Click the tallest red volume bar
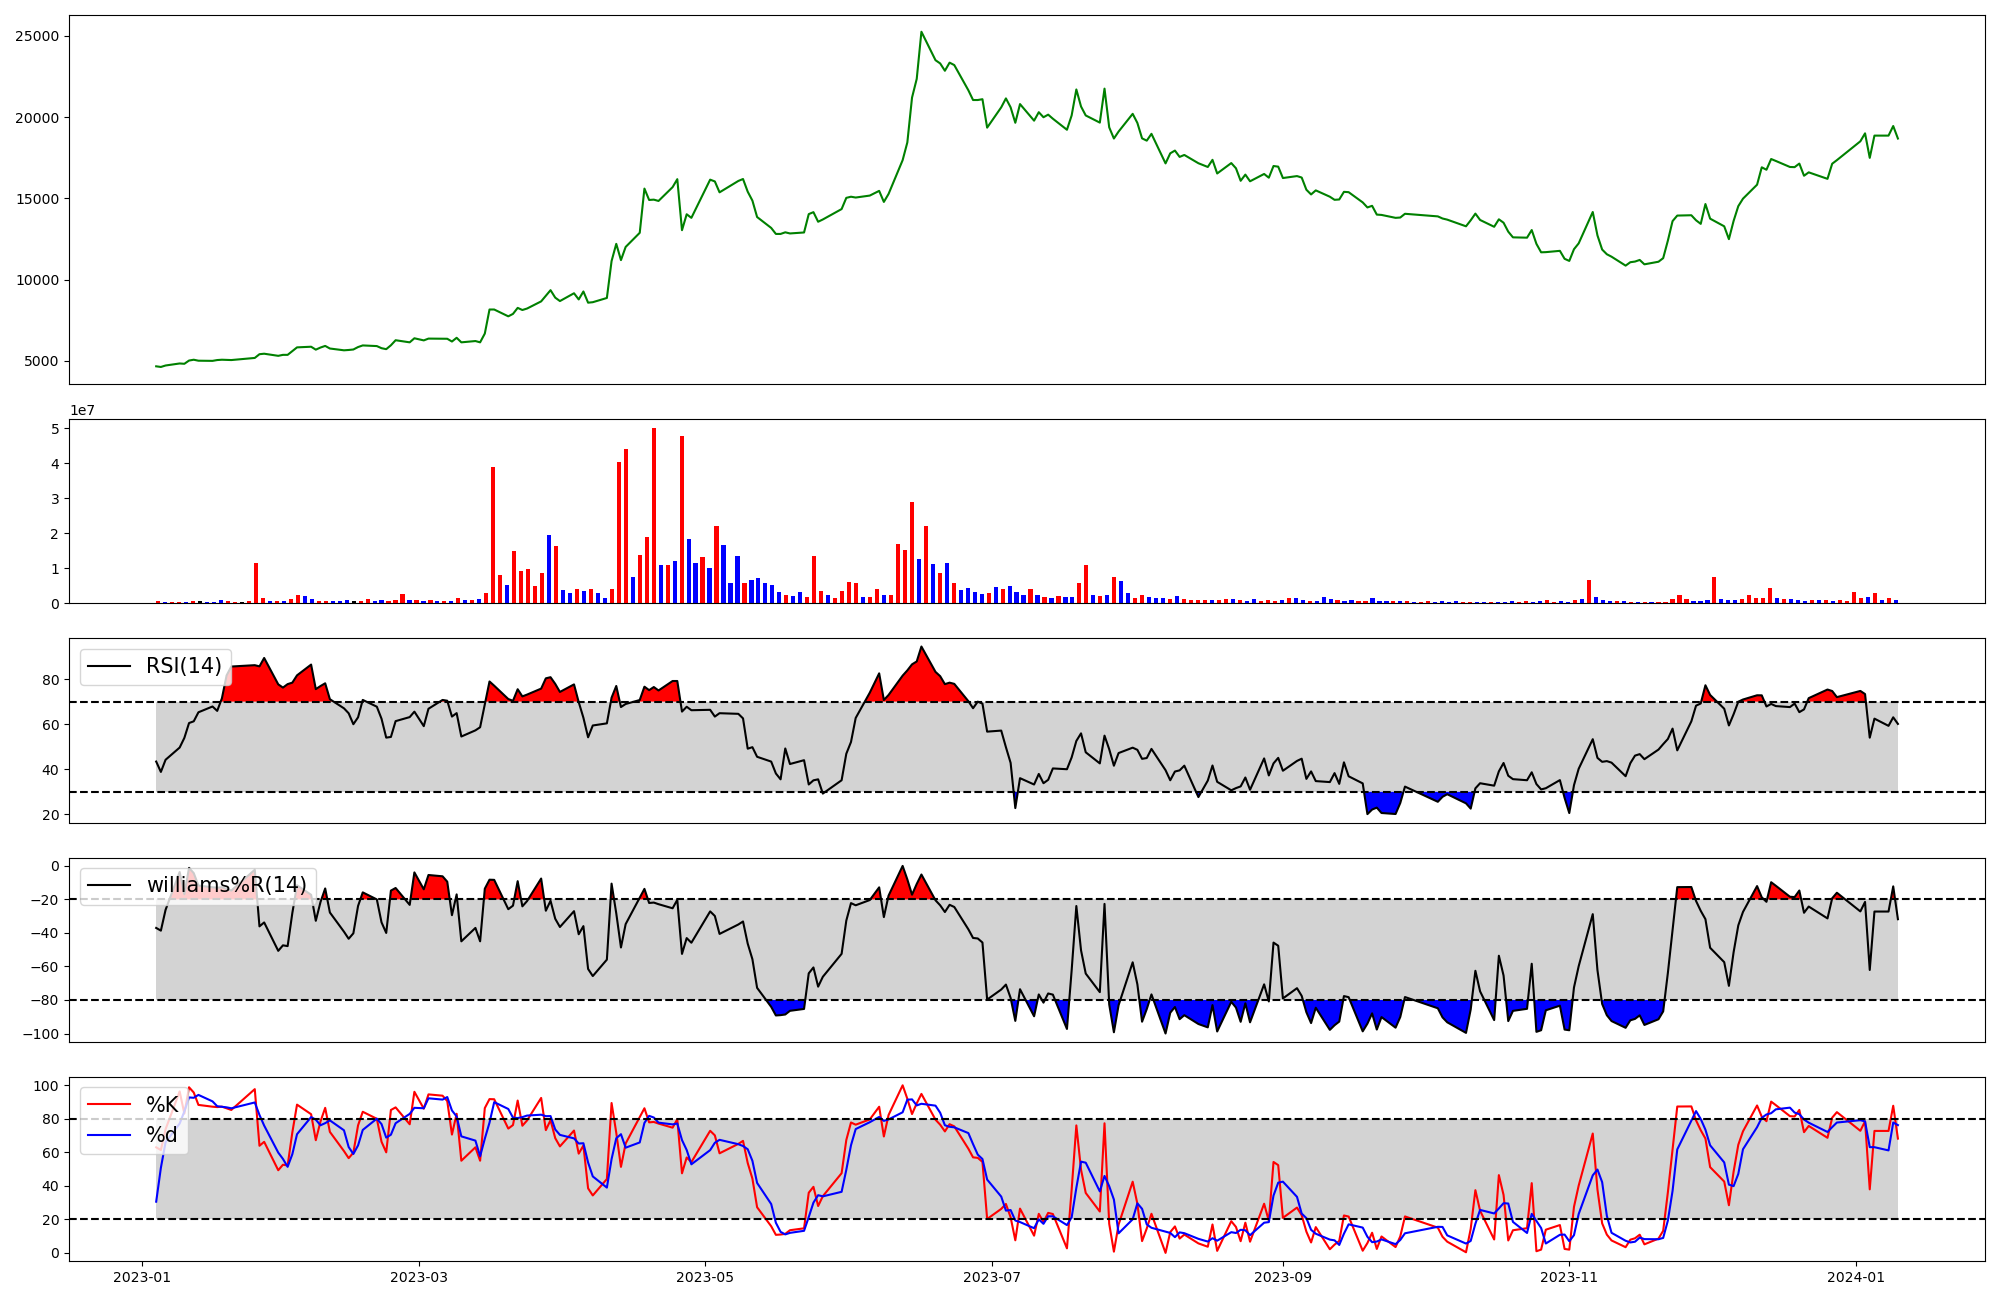This screenshot has width=2000, height=1300. pos(654,515)
